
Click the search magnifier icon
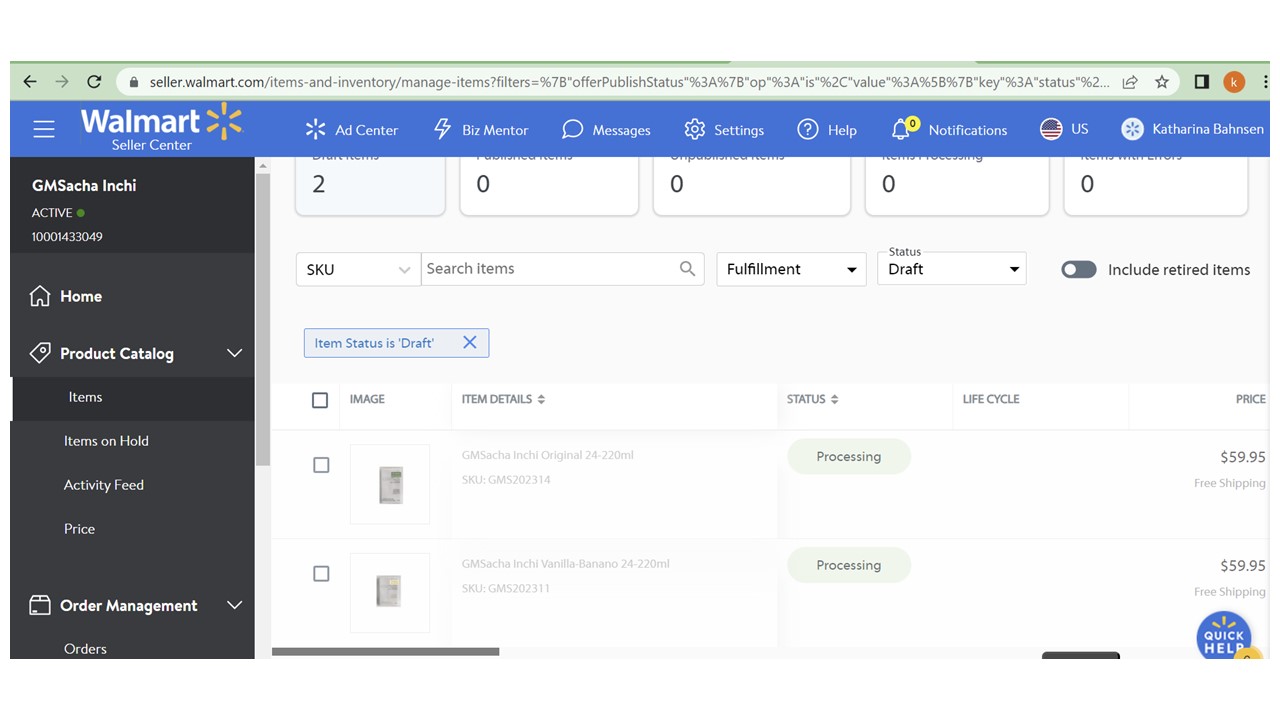687,269
